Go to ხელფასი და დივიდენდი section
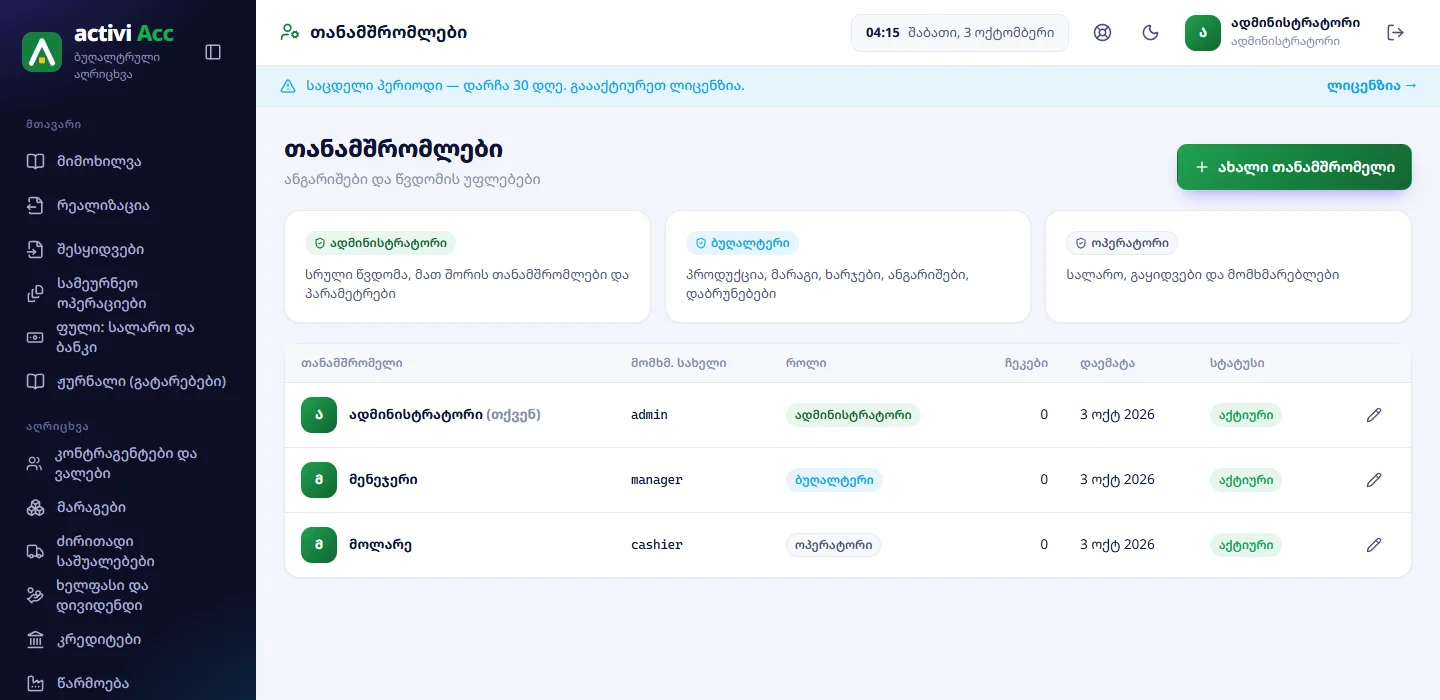Screen dimensions: 1440x700 point(128,595)
